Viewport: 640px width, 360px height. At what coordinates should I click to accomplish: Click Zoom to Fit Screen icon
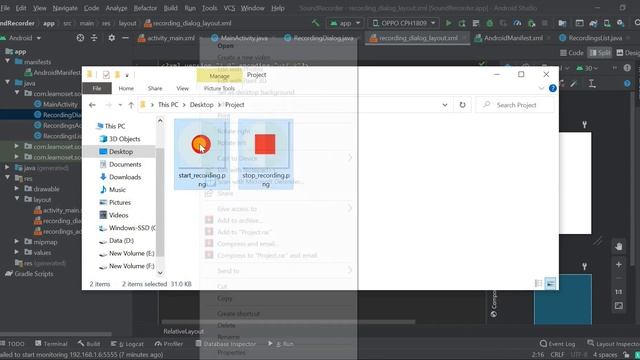click(619, 306)
